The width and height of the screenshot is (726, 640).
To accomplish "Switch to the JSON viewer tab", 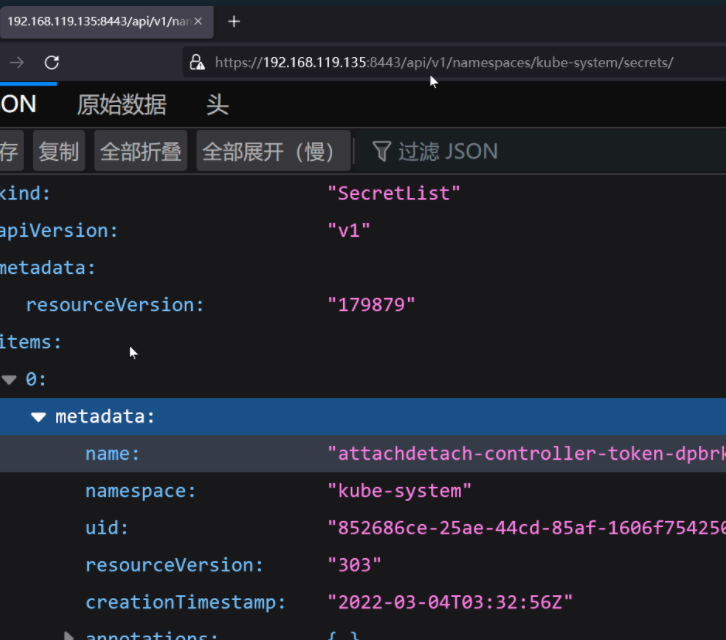I will pyautogui.click(x=19, y=104).
